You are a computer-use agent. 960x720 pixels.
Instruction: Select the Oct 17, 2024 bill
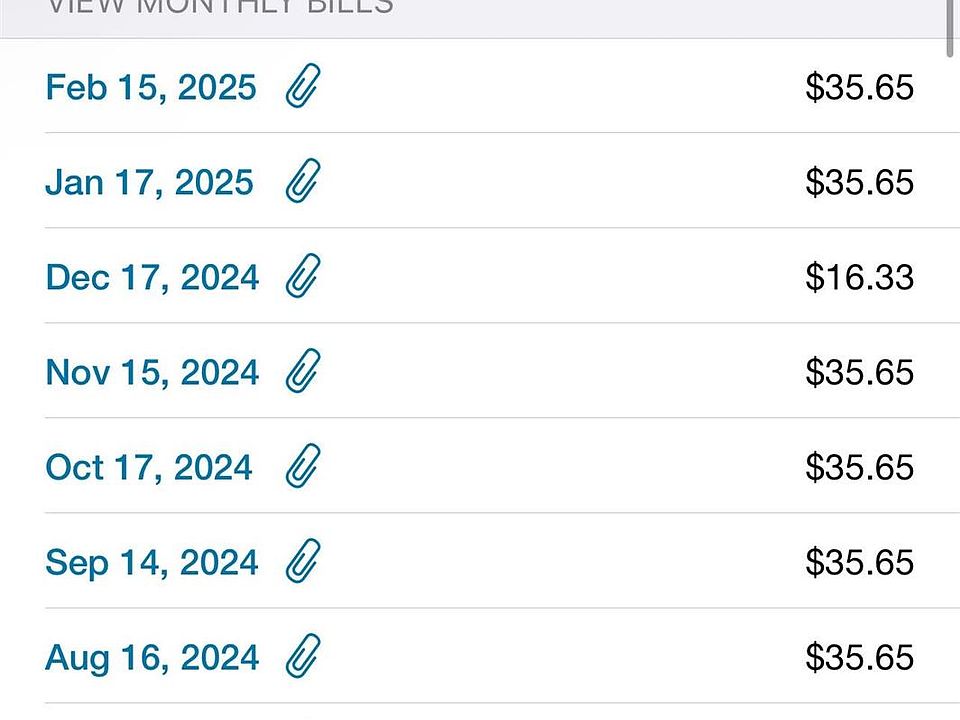coord(149,467)
